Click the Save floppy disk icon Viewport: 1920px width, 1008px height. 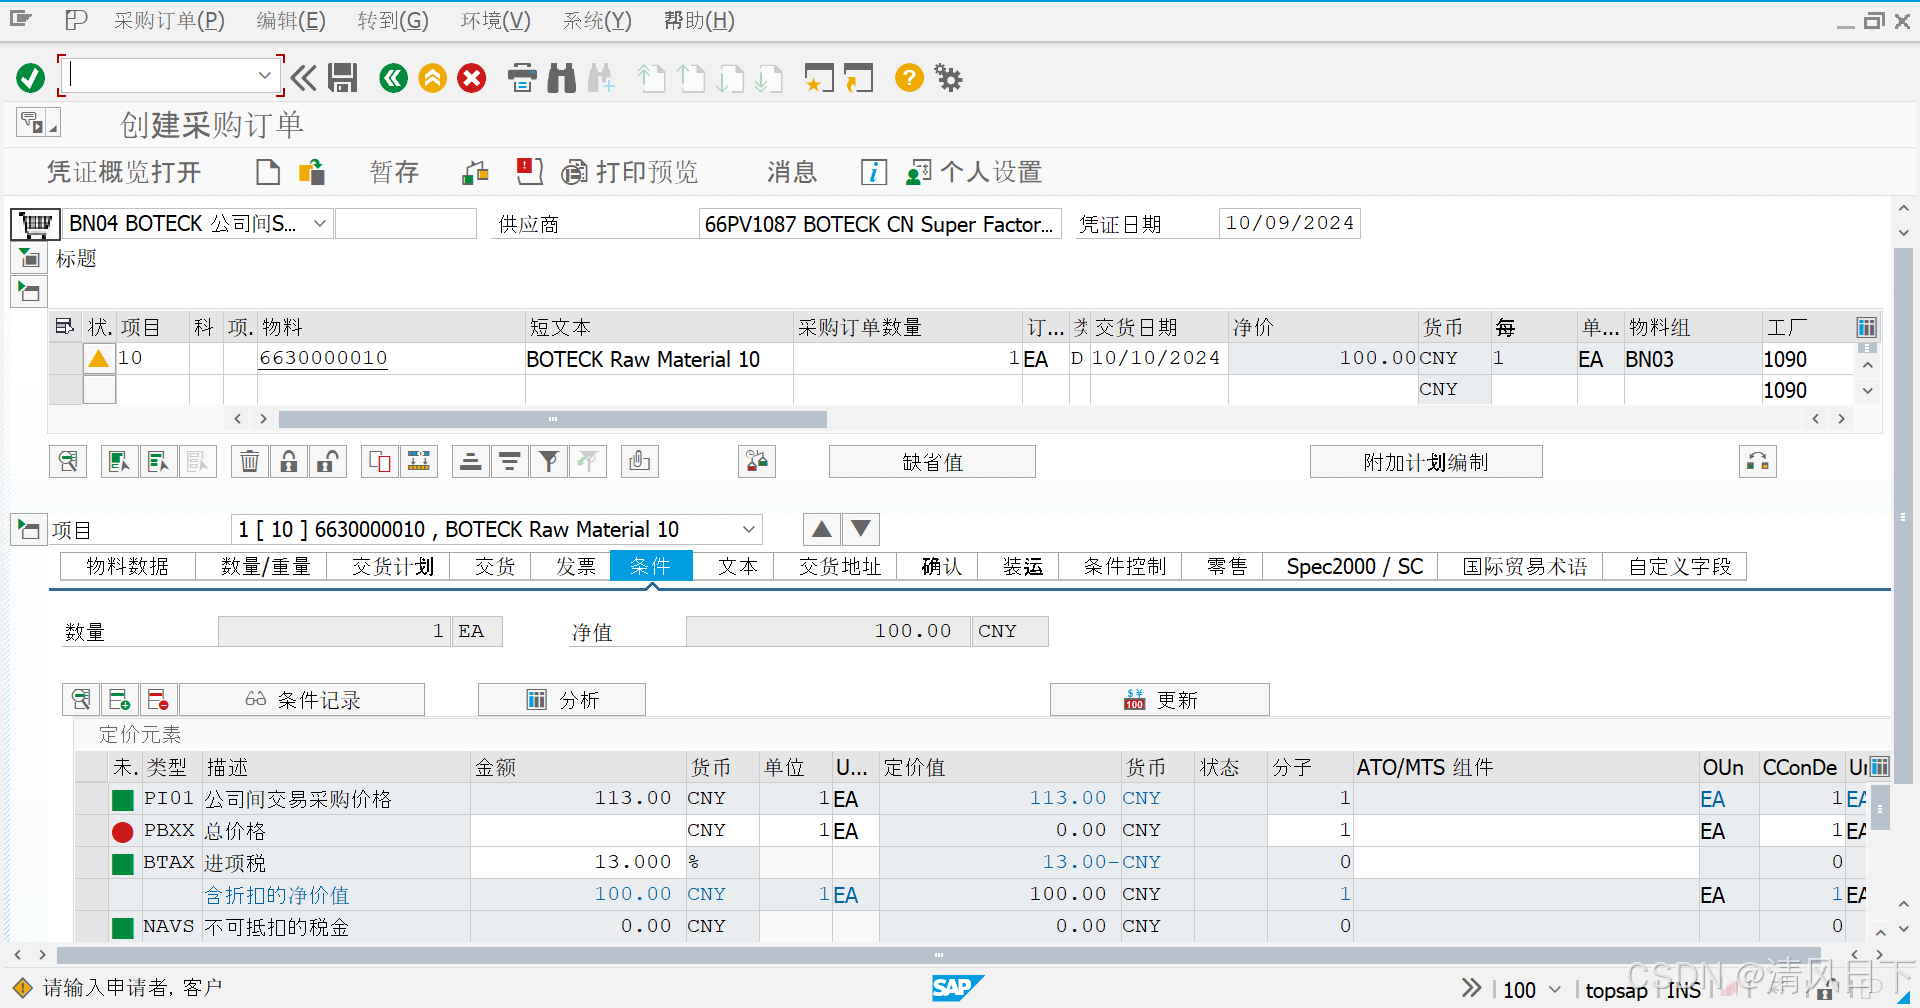point(343,78)
